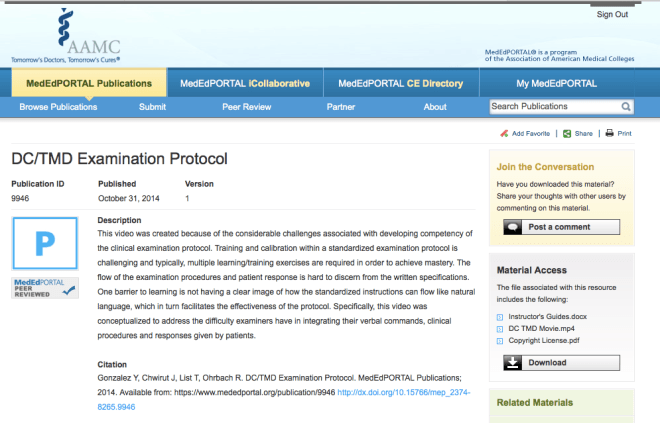Click the Sign Out link
This screenshot has width=660, height=423.
(612, 14)
